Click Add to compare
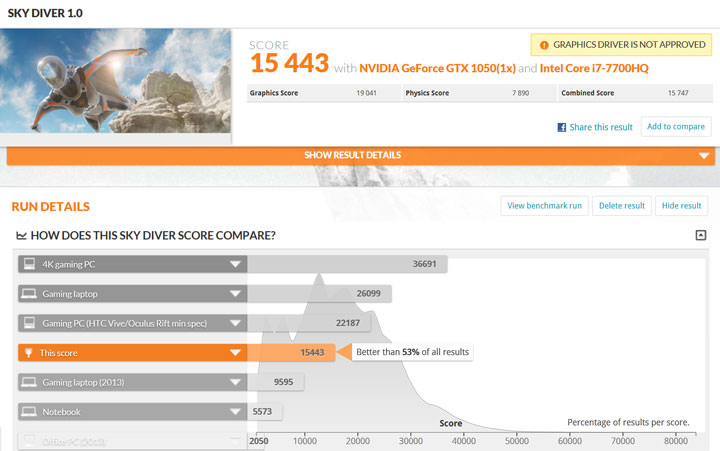Screen dimensions: 720x451 click(x=675, y=126)
